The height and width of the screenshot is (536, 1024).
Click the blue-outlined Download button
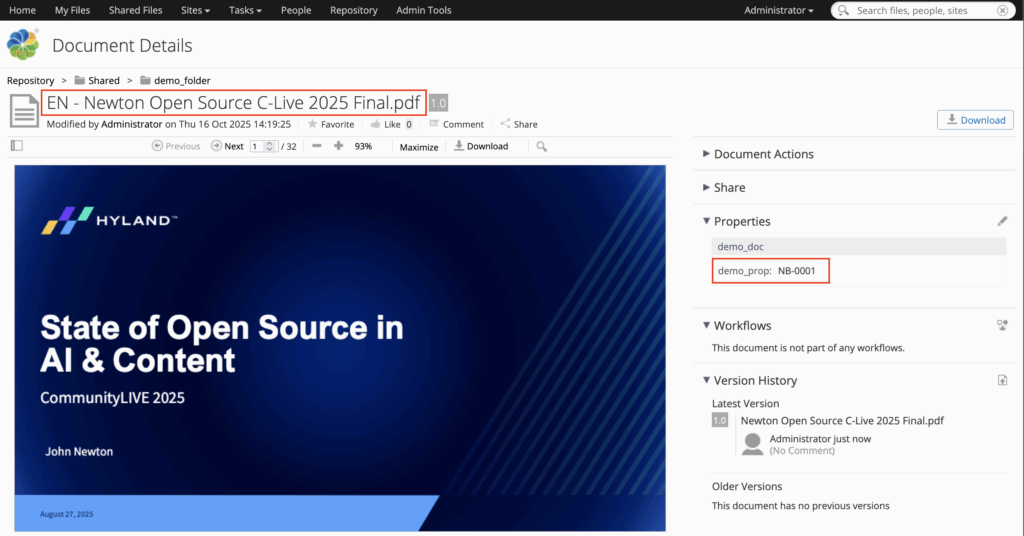point(975,120)
